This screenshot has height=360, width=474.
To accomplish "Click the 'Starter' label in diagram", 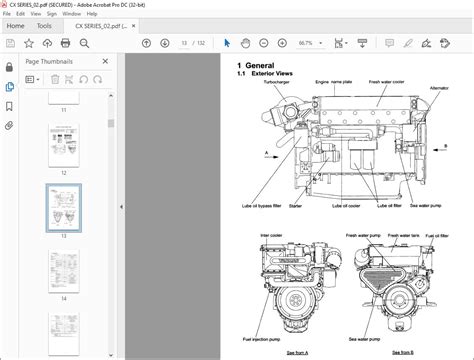I will point(295,206).
